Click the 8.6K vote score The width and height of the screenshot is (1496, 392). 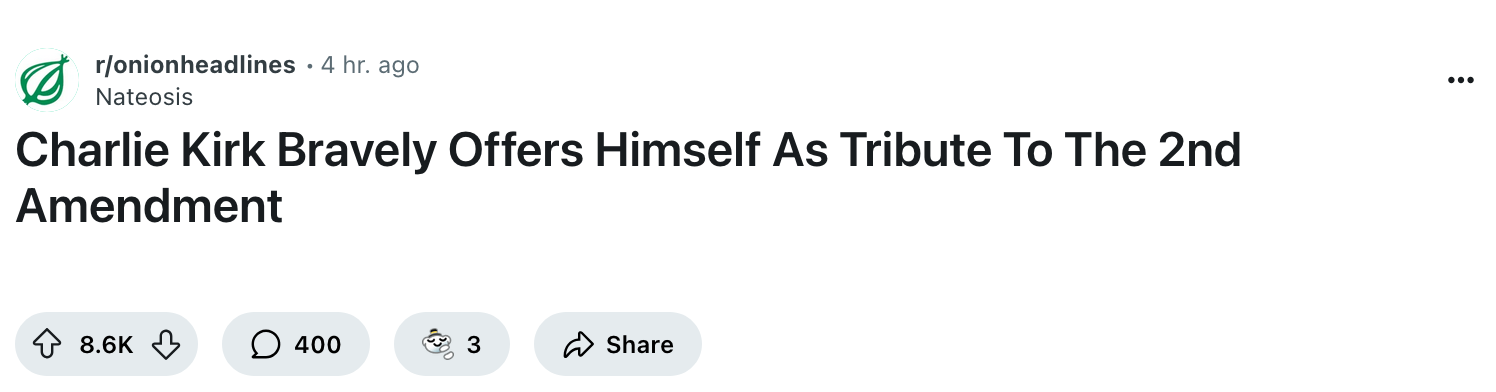[x=106, y=345]
